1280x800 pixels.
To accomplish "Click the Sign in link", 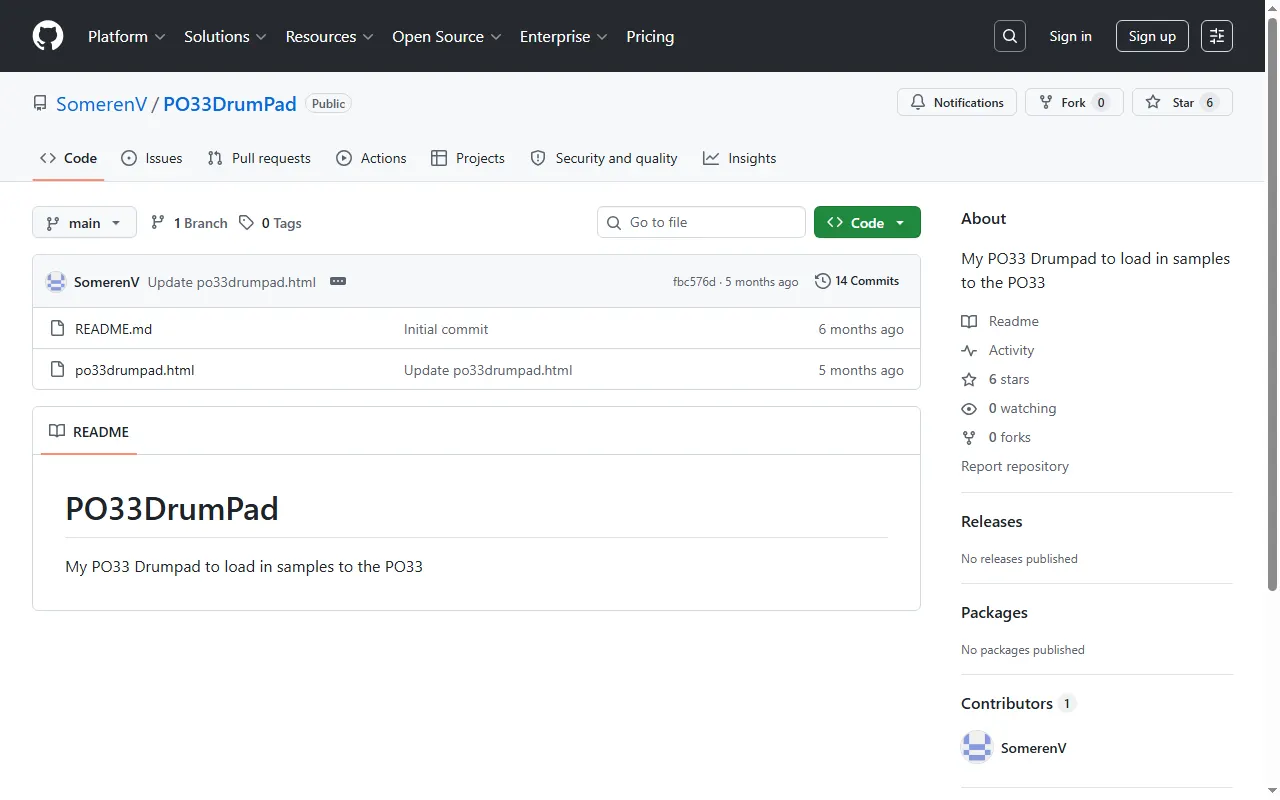I will [1070, 36].
